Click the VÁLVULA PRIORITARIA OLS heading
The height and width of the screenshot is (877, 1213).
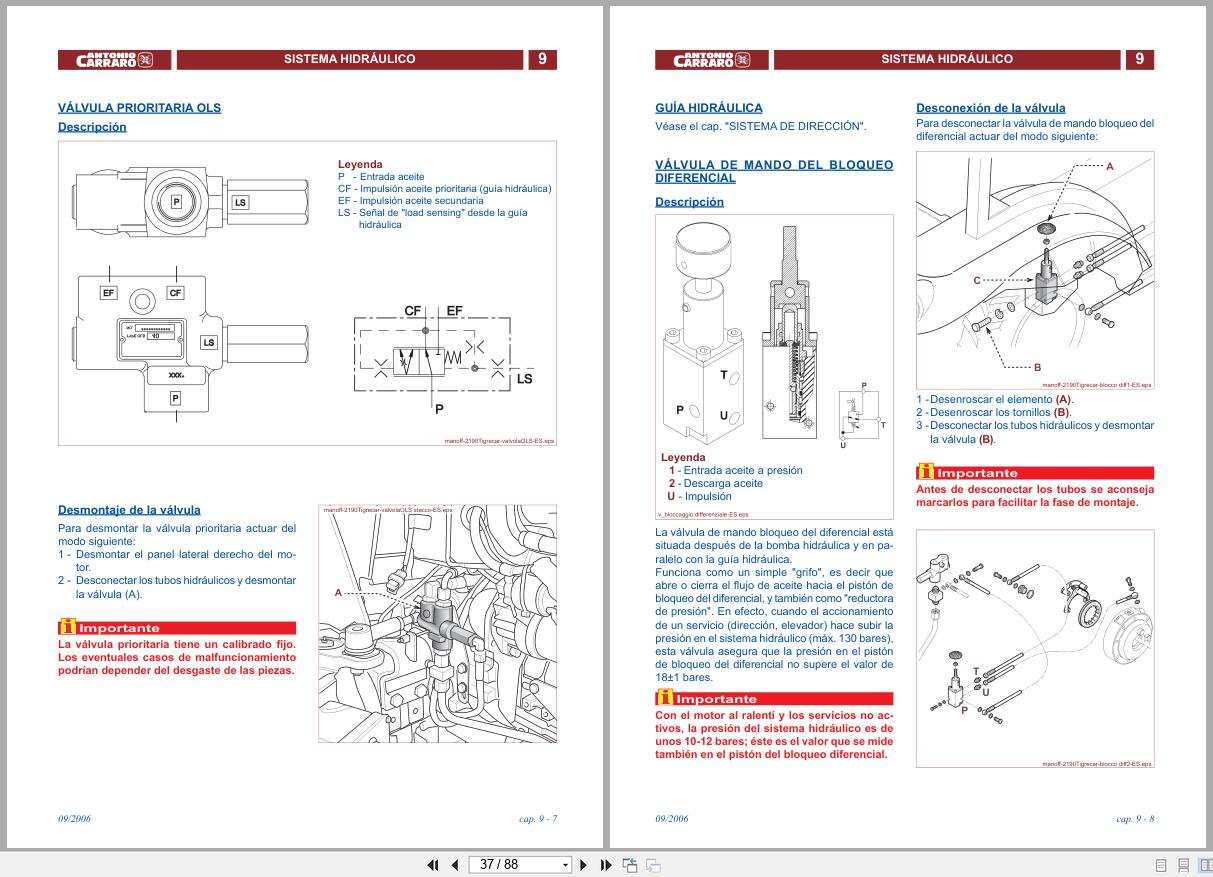click(140, 108)
